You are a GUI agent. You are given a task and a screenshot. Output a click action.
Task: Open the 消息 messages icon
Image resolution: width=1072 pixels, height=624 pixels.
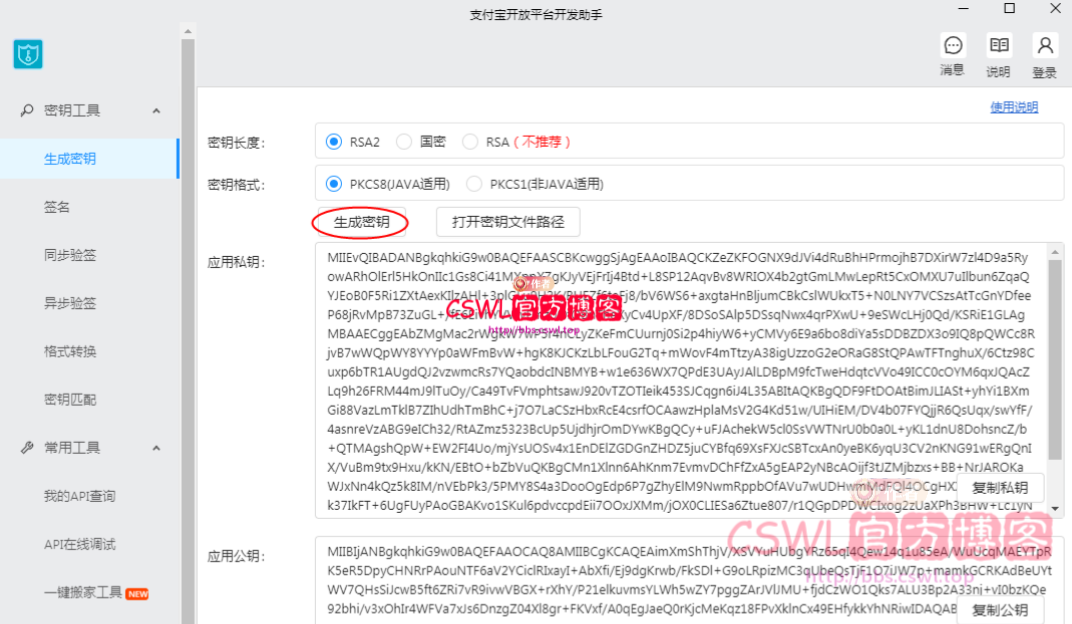coord(953,46)
